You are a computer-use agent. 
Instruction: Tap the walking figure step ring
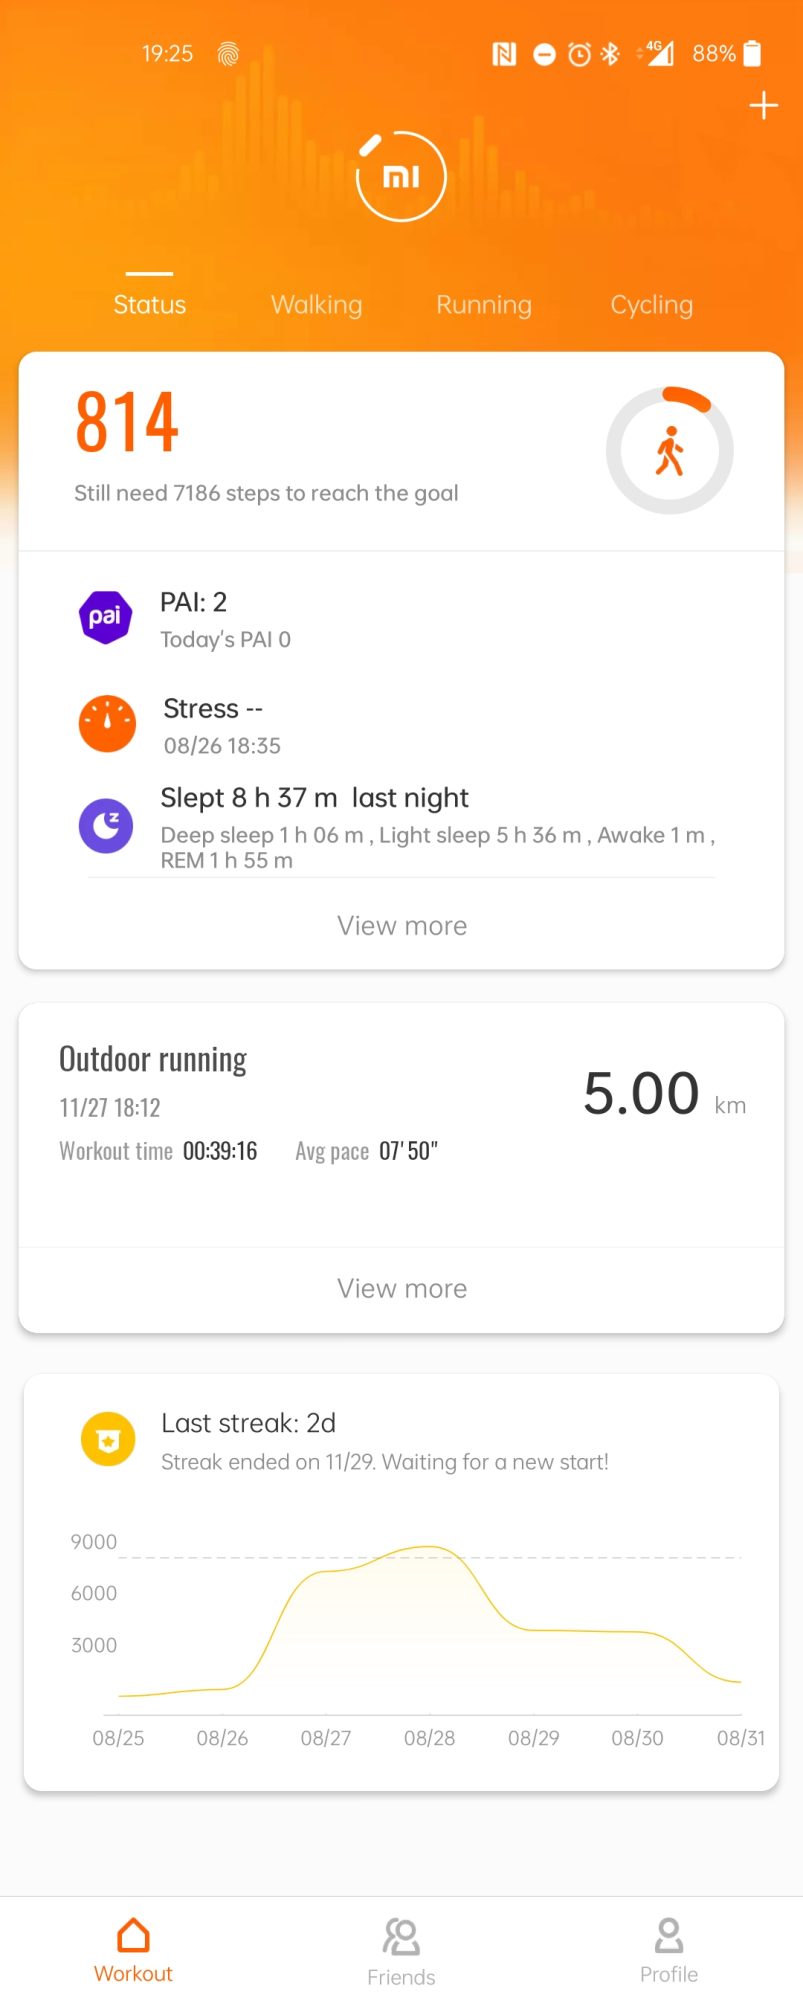[x=669, y=450]
